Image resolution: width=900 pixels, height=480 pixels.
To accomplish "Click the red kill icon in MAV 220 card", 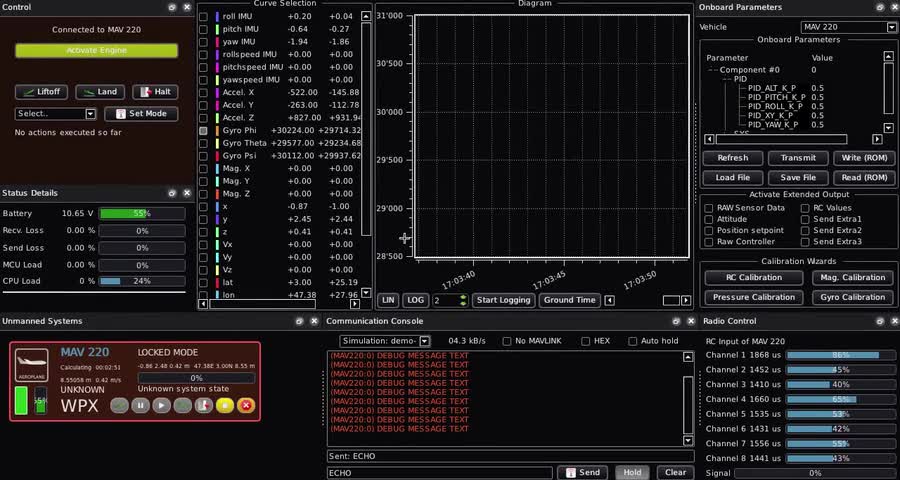I will click(246, 405).
